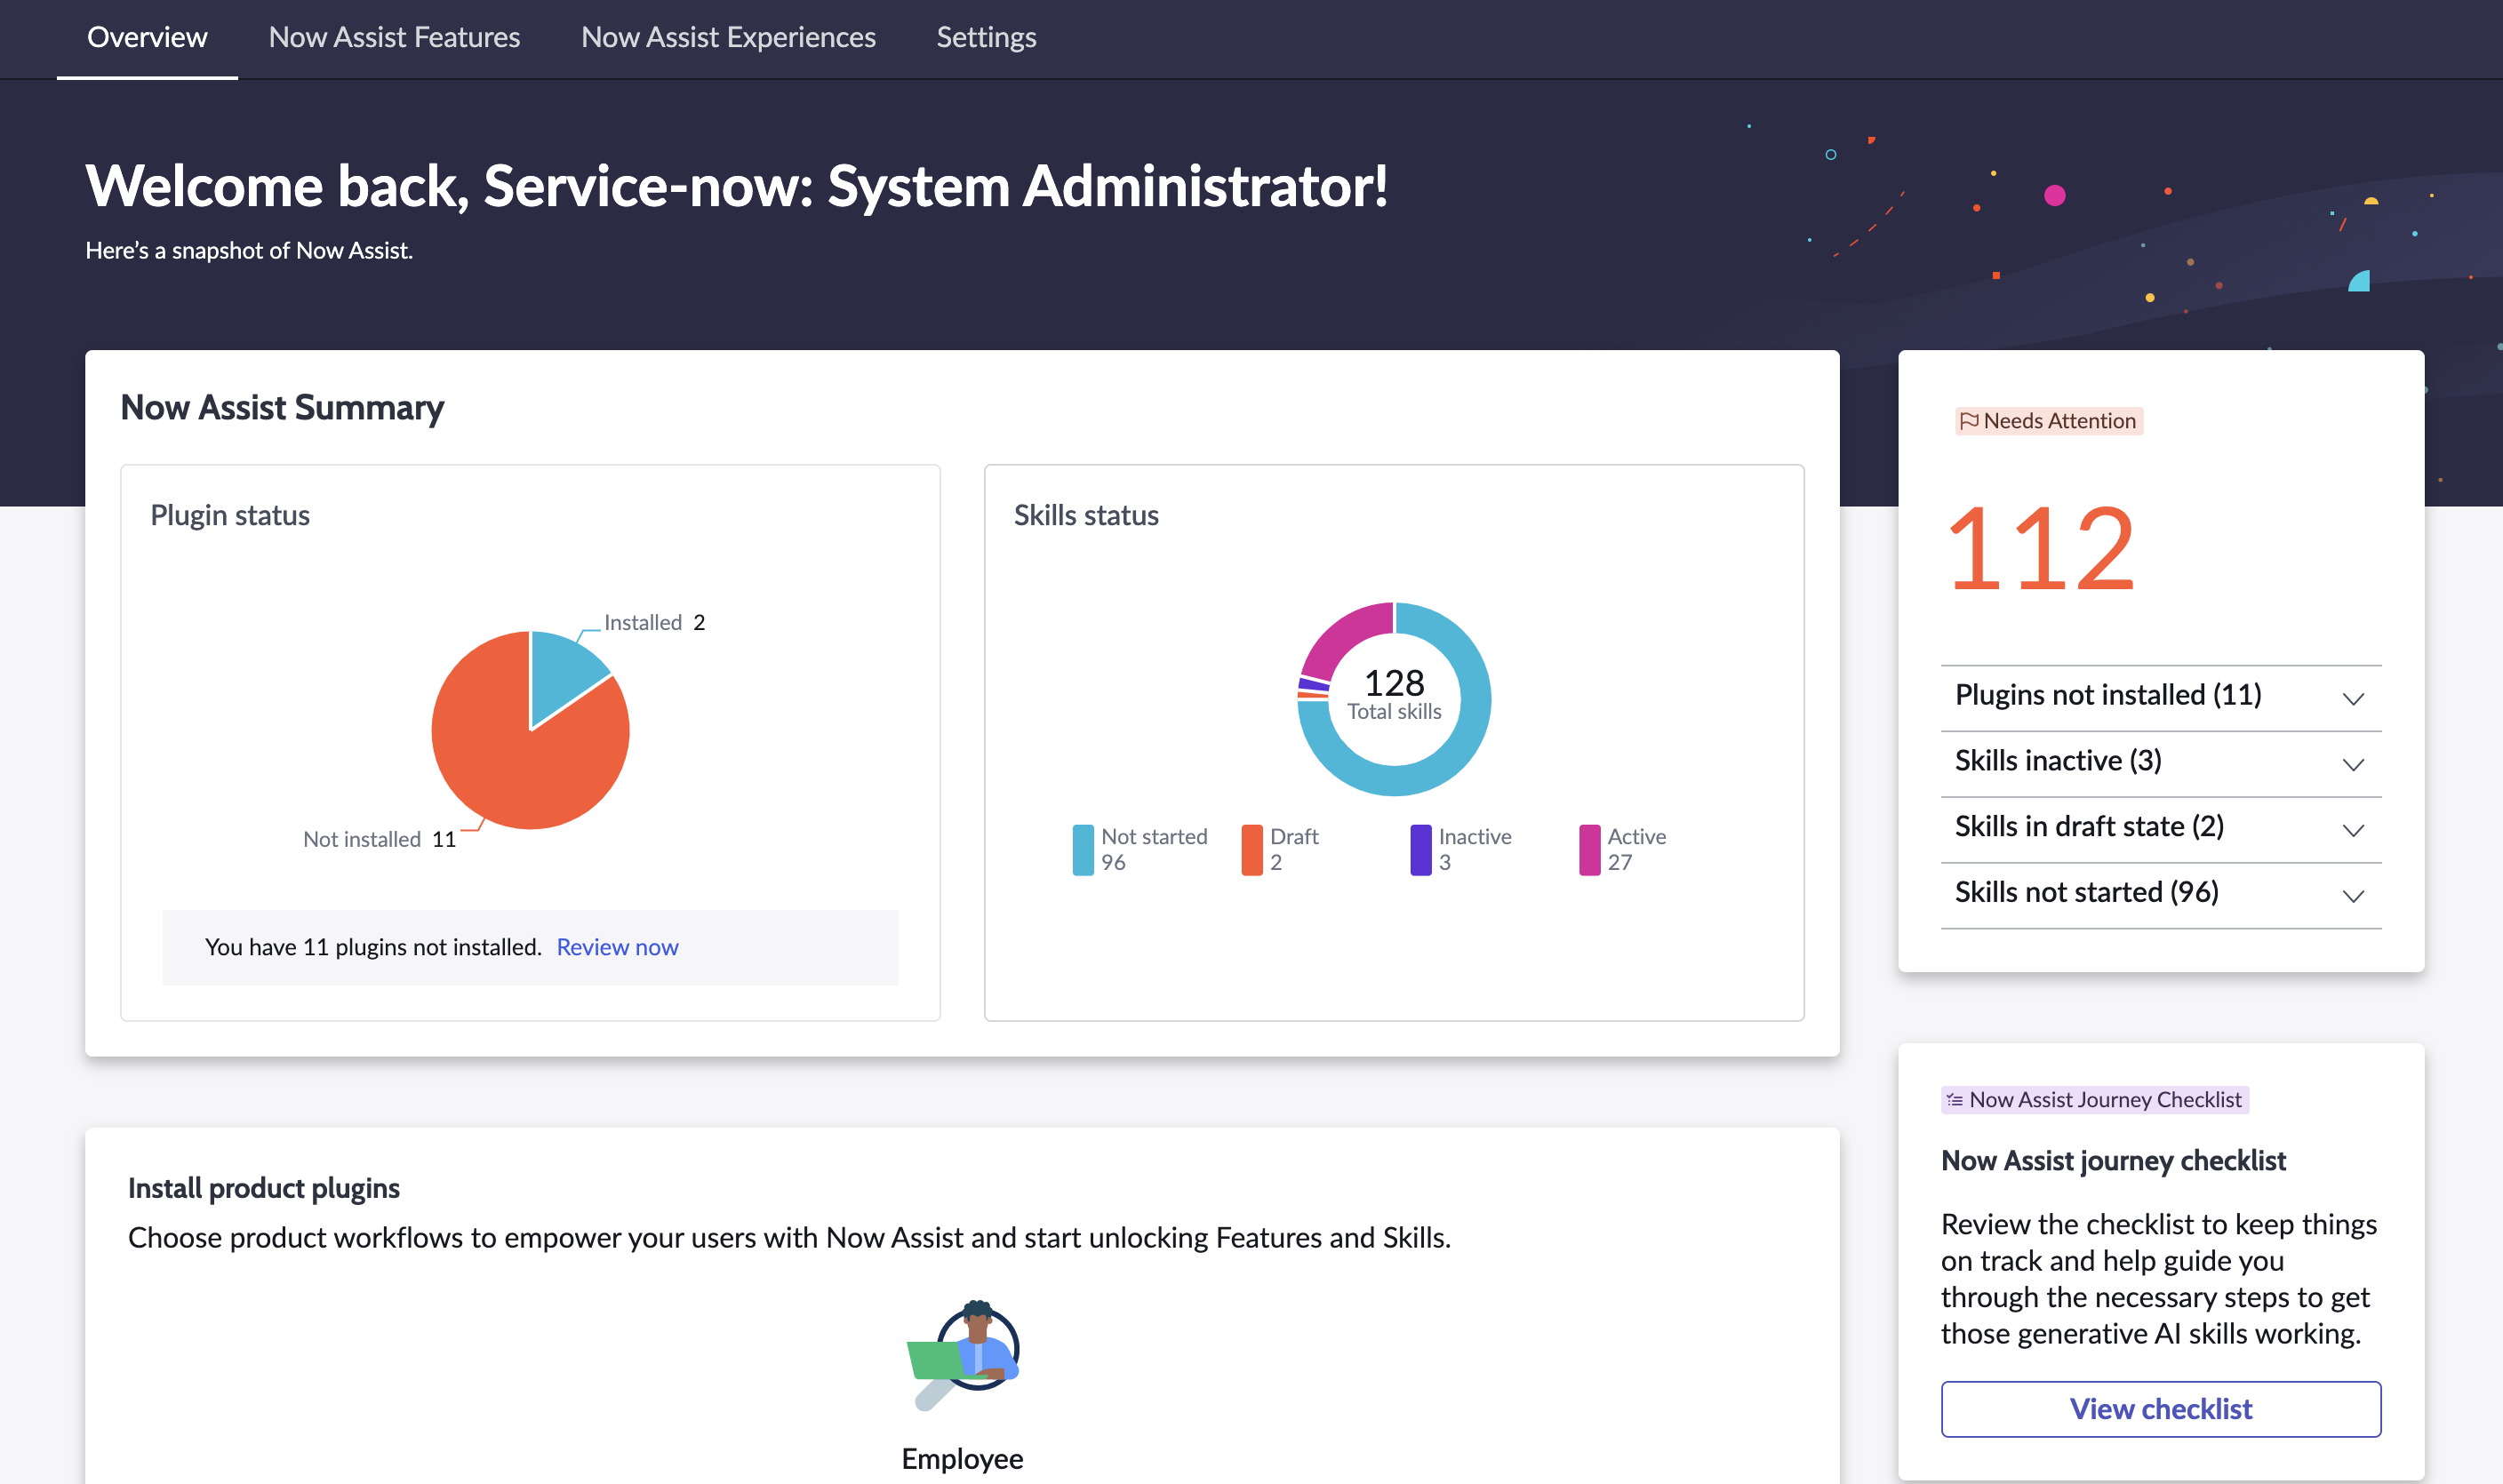Click the 128 Total skills center label
This screenshot has height=1484, width=2503.
tap(1394, 695)
